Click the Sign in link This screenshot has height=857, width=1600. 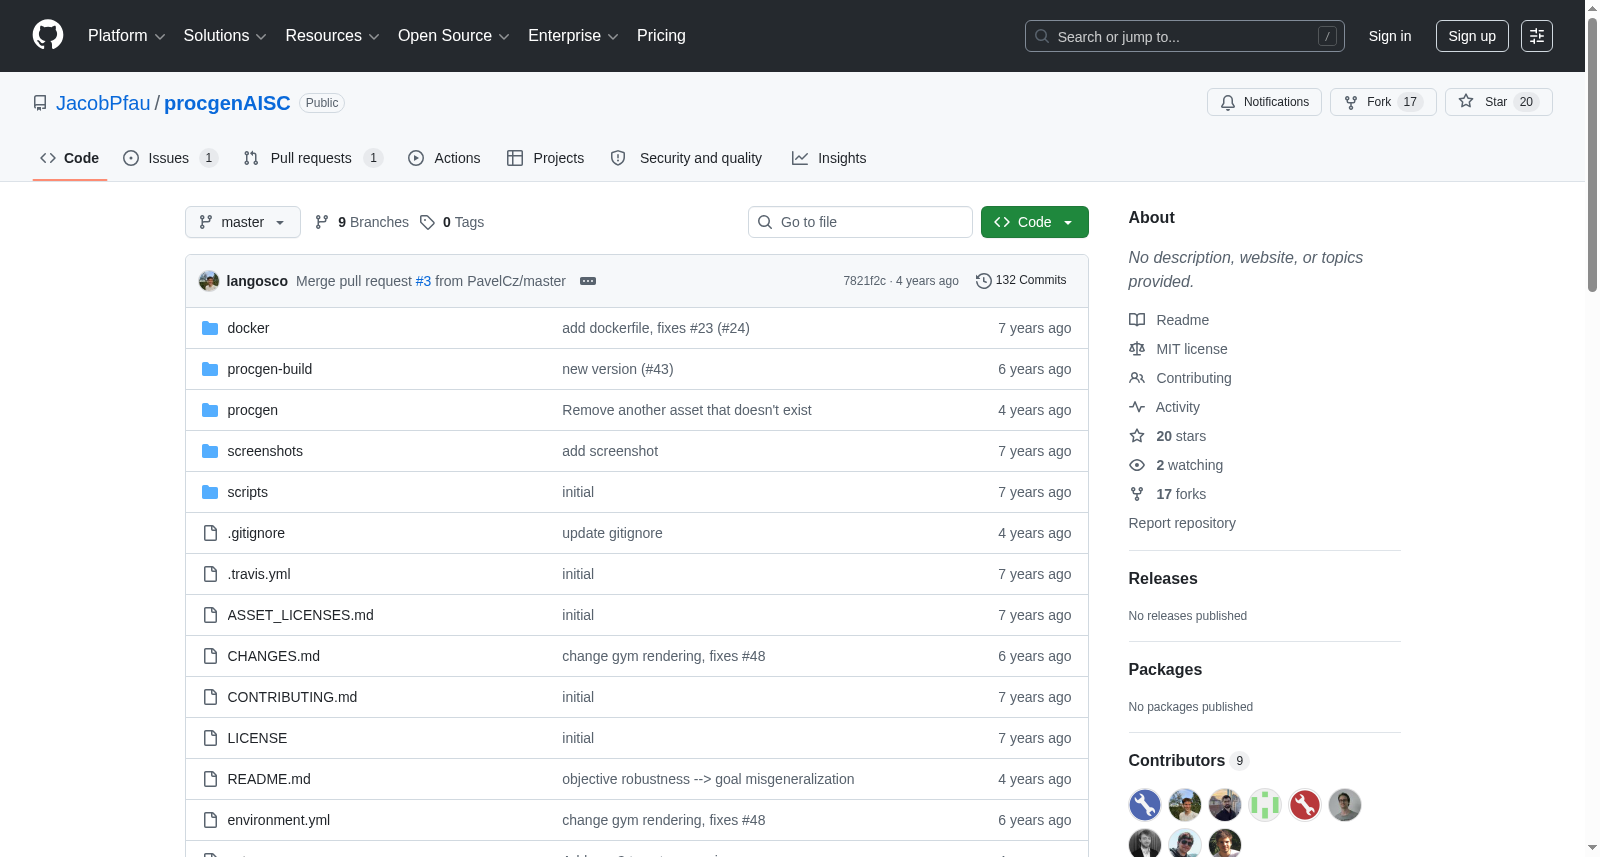pyautogui.click(x=1390, y=36)
